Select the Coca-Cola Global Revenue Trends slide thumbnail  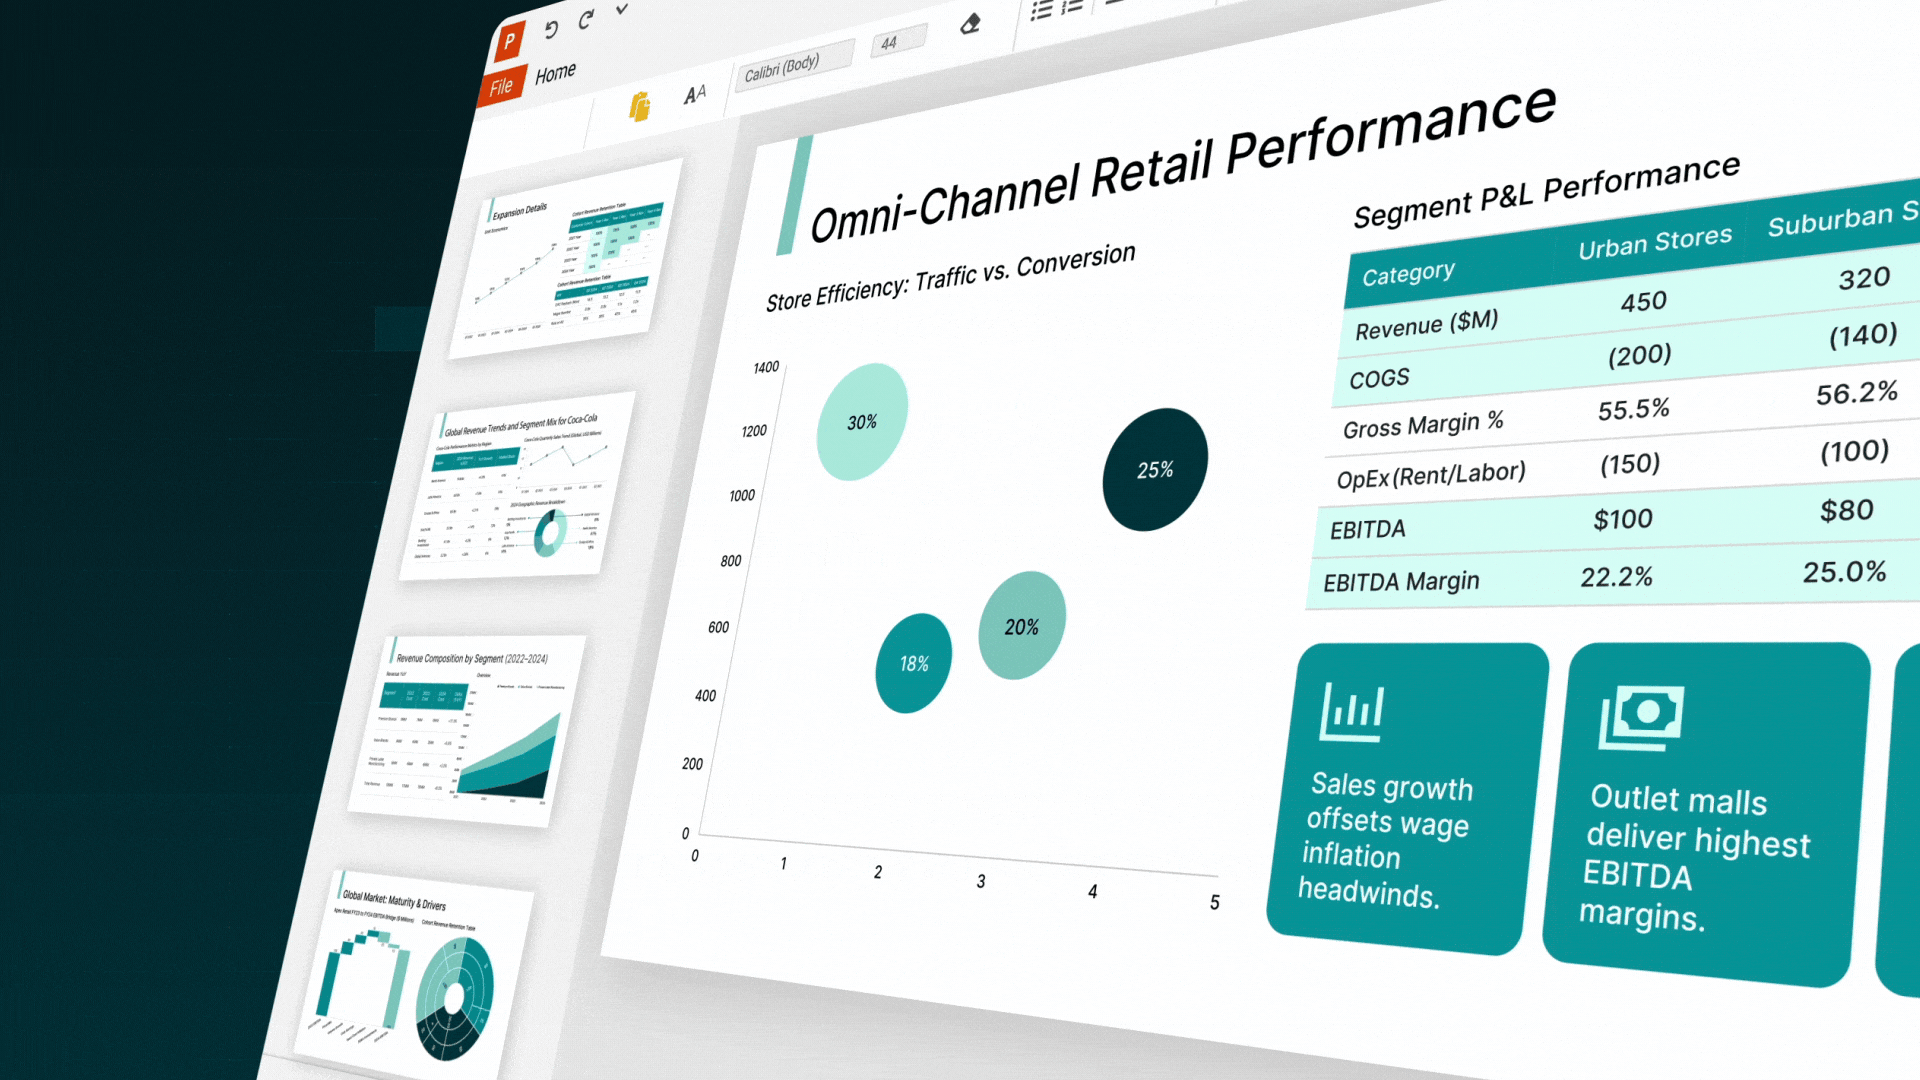pyautogui.click(x=518, y=487)
